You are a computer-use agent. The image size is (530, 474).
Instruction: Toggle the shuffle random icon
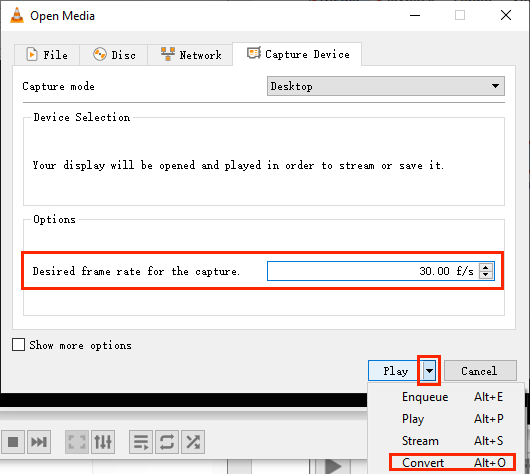click(193, 442)
